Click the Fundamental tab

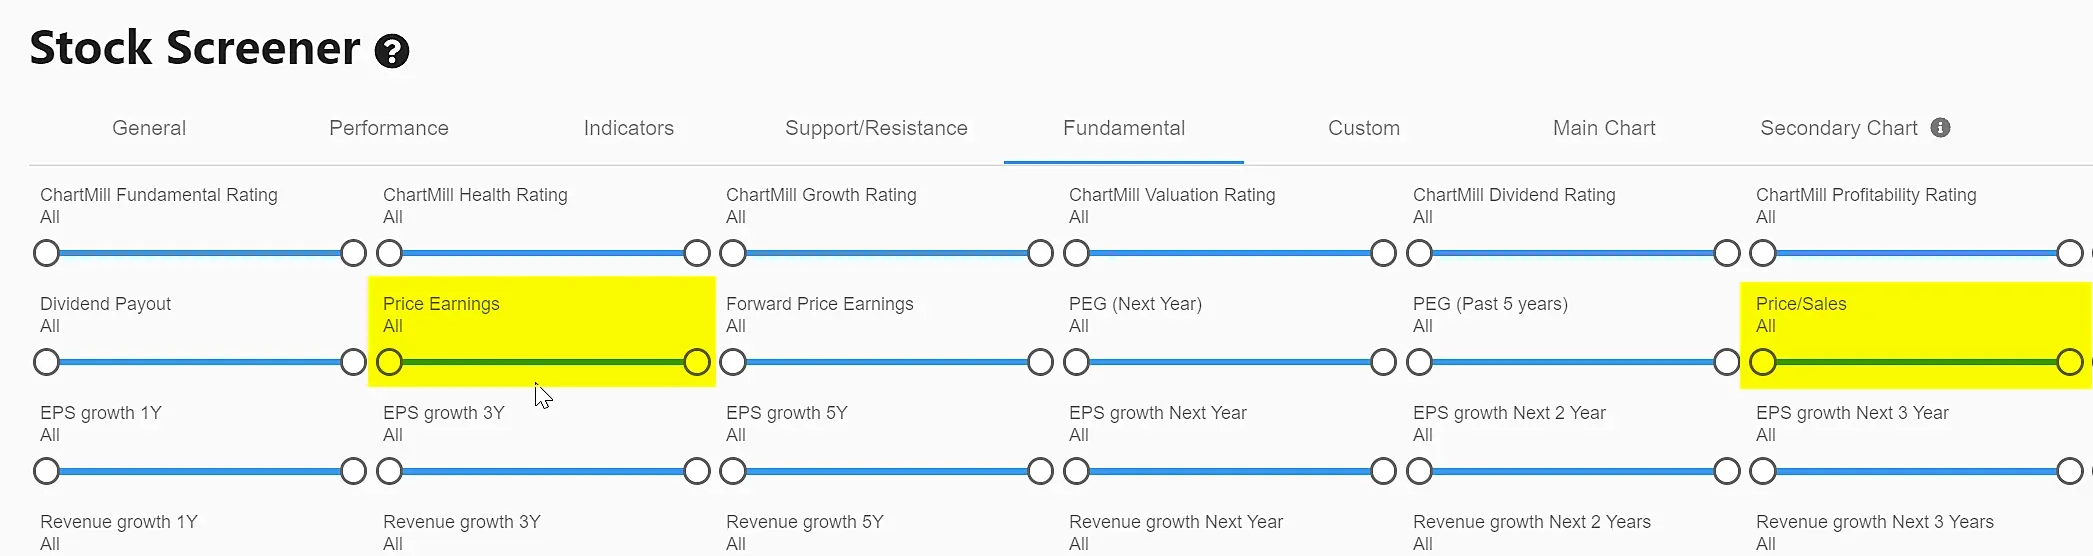(1124, 128)
